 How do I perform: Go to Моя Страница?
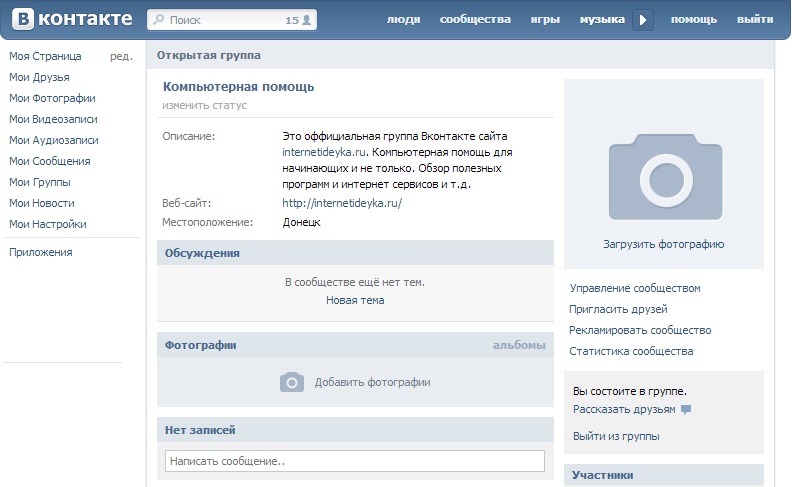click(45, 56)
